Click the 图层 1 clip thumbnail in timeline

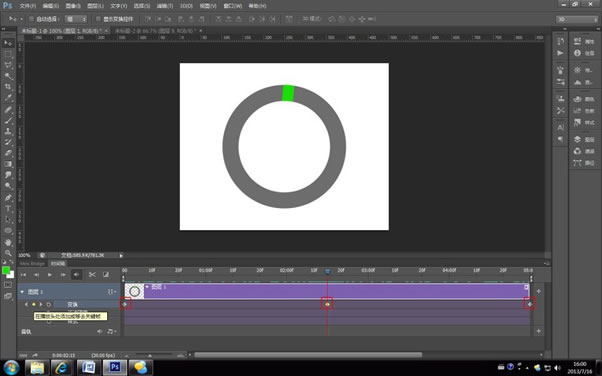pos(134,292)
